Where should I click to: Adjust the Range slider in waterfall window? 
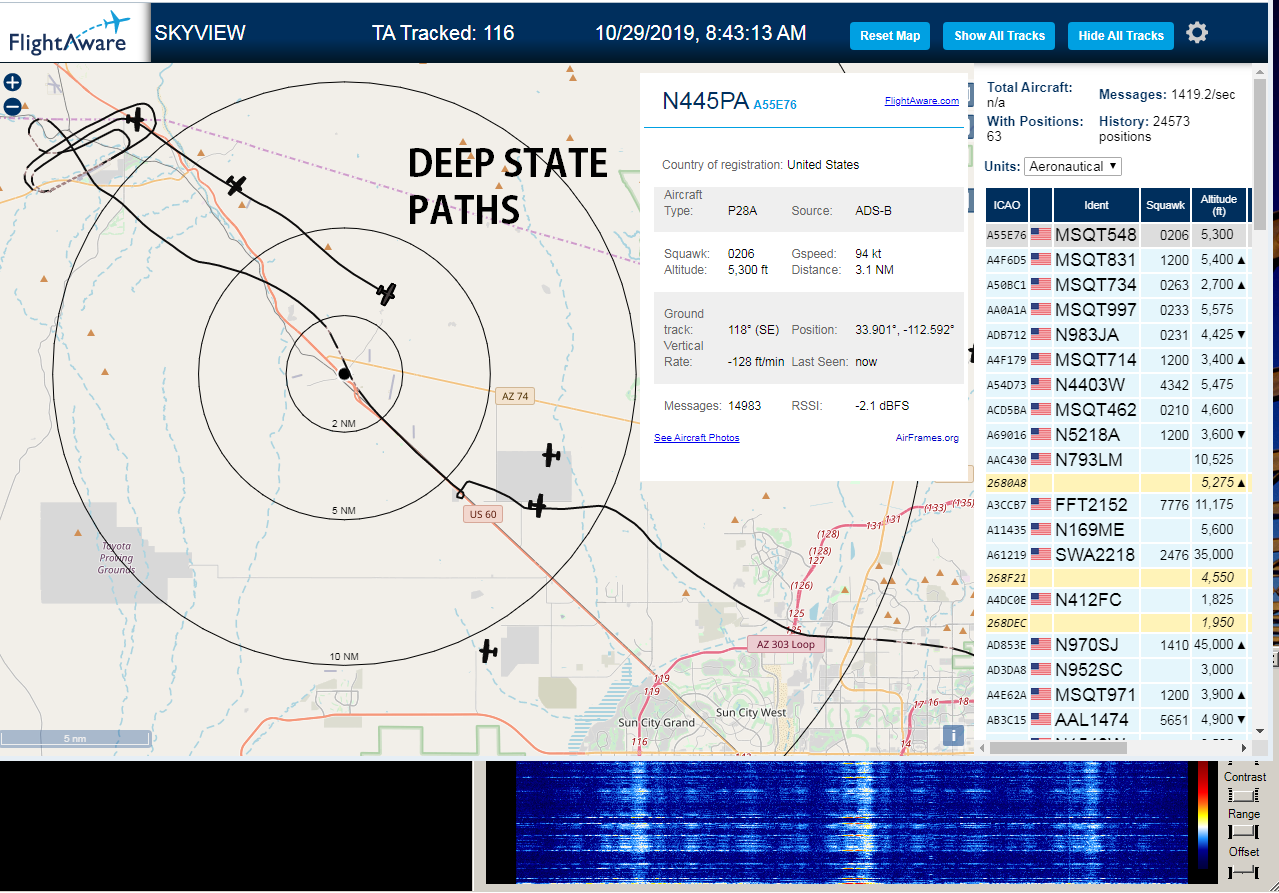pos(1243,832)
